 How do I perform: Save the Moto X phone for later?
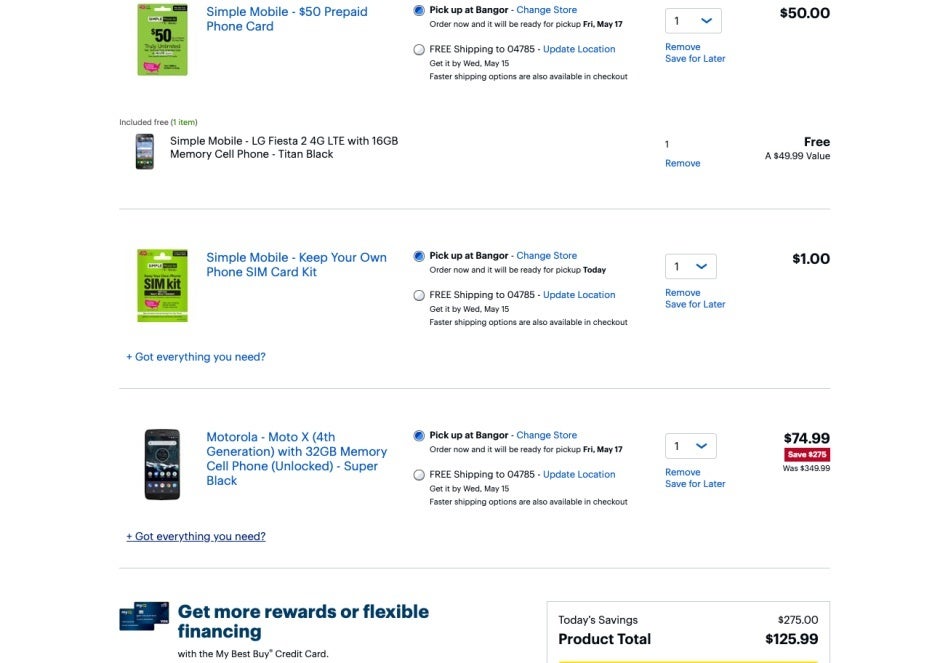pyautogui.click(x=695, y=484)
